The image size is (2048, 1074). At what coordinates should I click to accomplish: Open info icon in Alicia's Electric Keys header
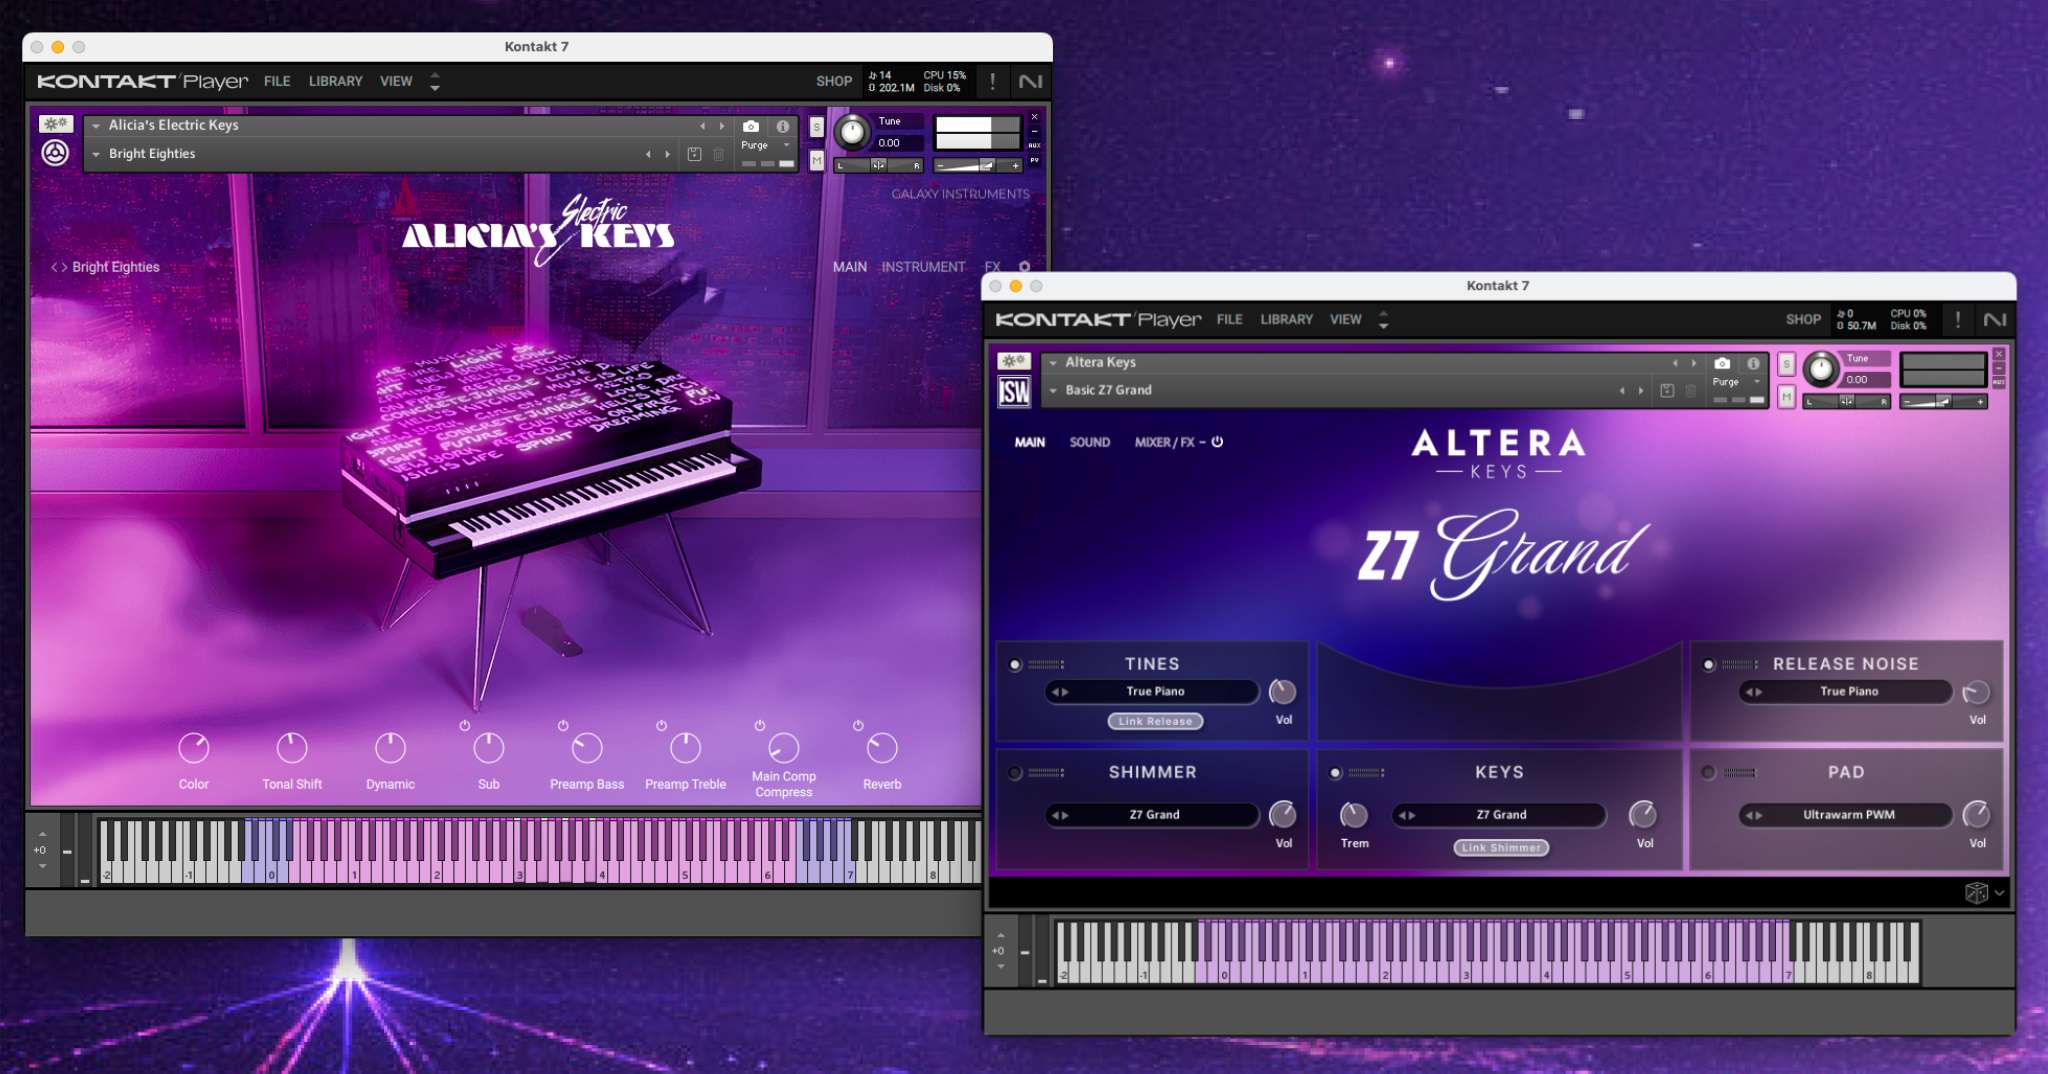click(x=783, y=126)
